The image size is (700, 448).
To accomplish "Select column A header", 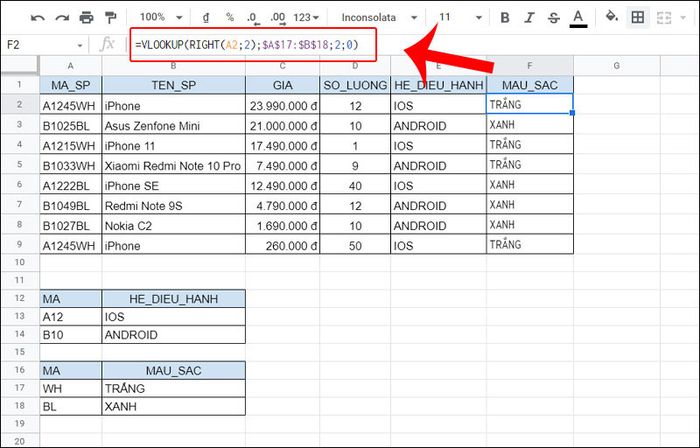I will tap(71, 66).
